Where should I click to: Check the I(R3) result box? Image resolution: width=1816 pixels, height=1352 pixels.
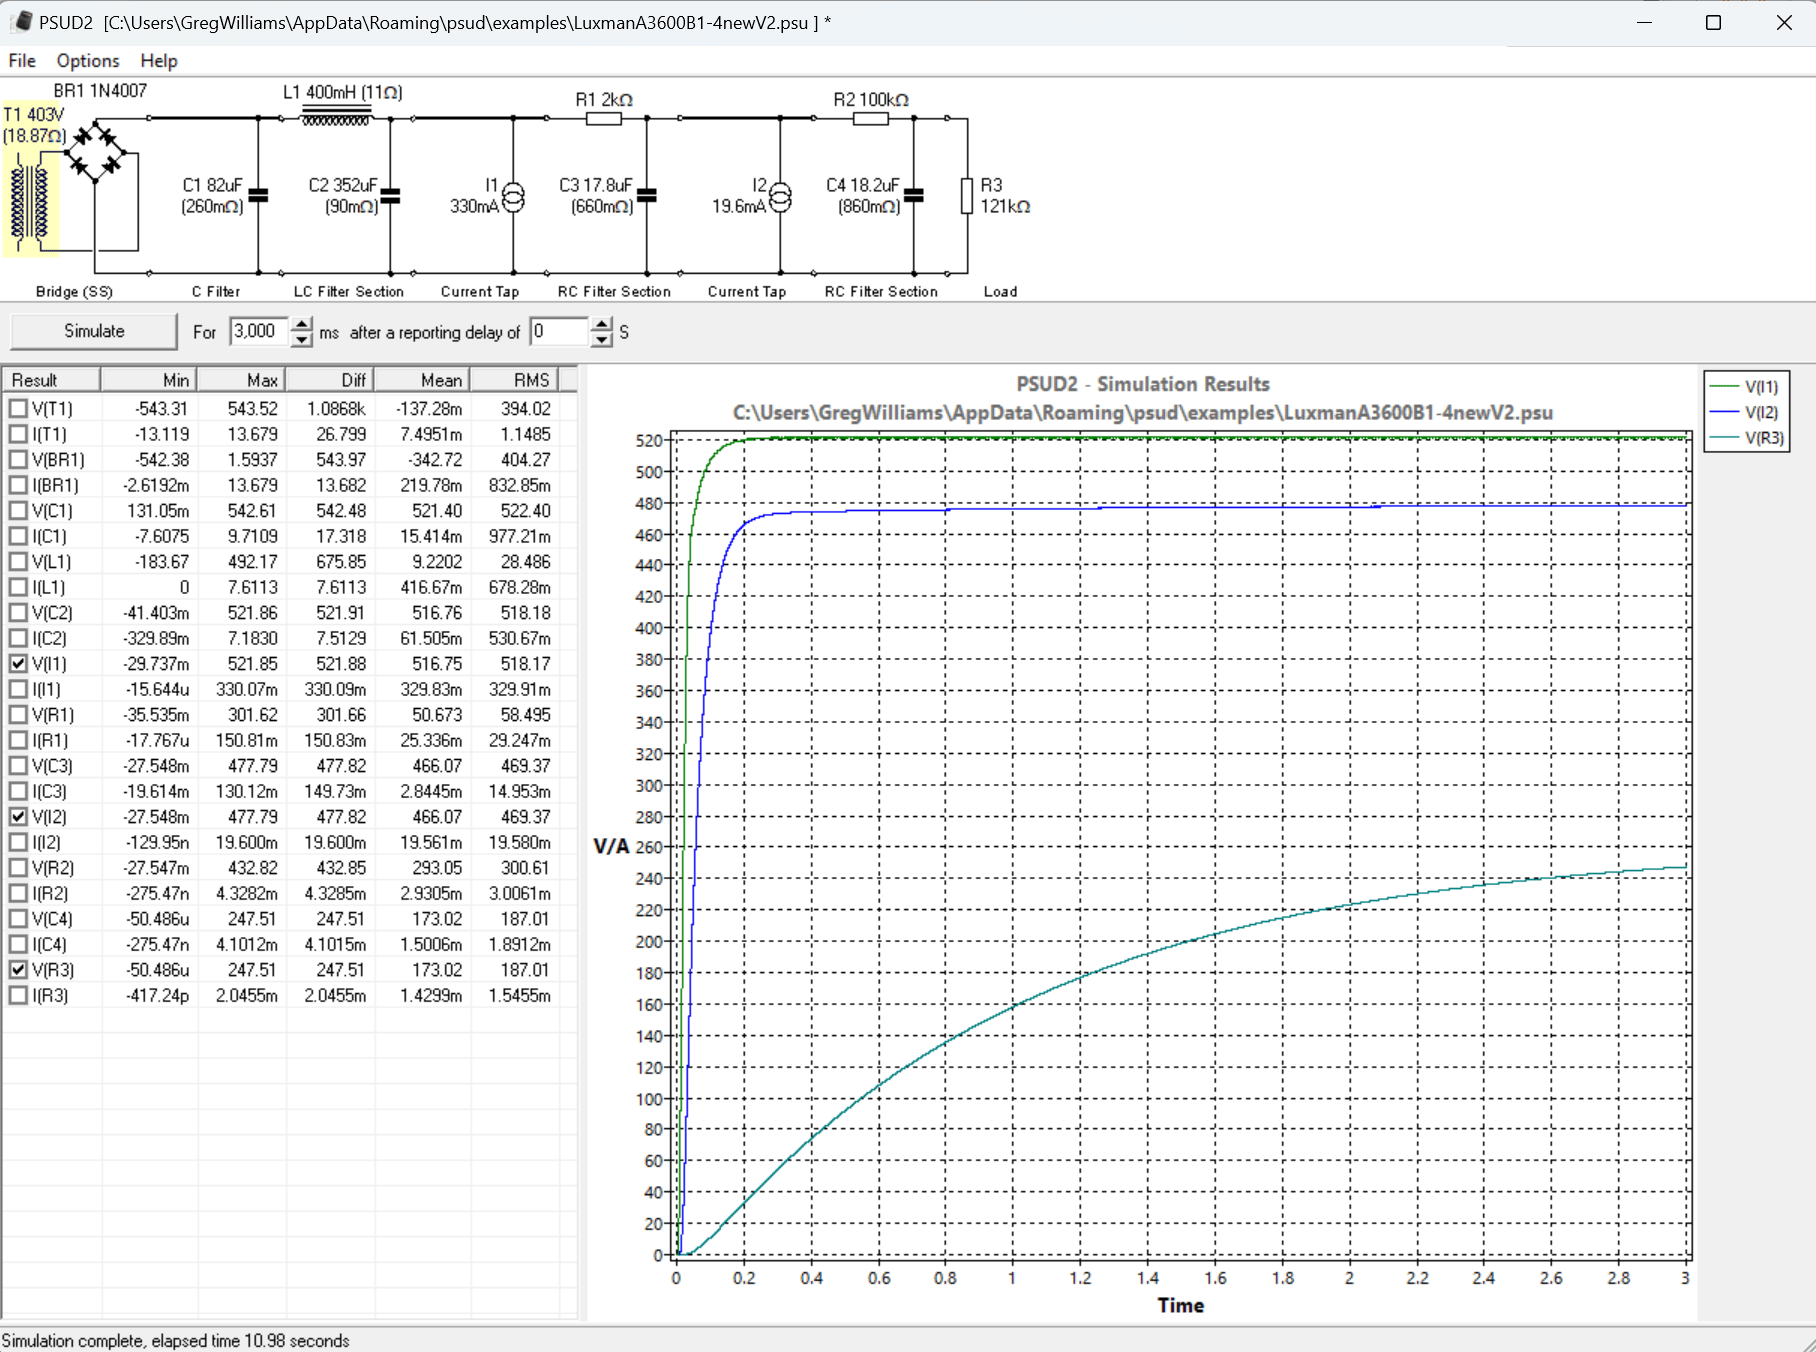point(18,996)
